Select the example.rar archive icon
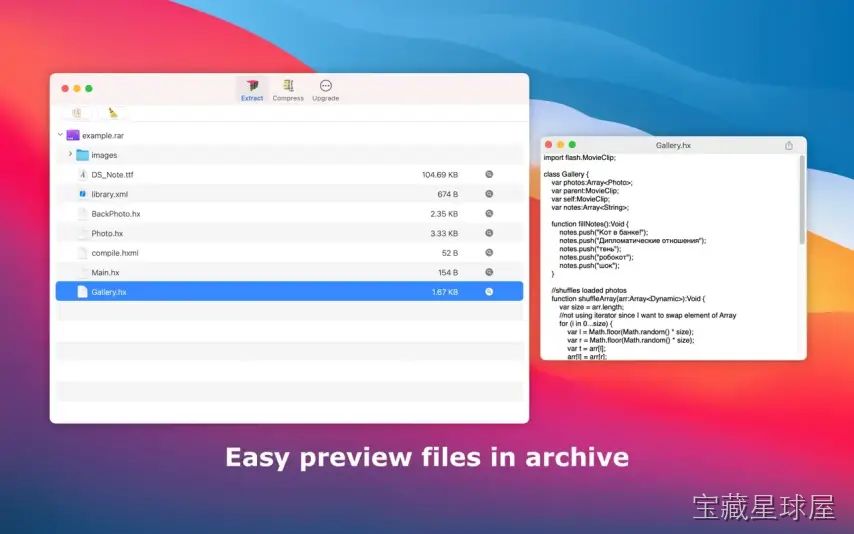This screenshot has width=854, height=534. 72,135
